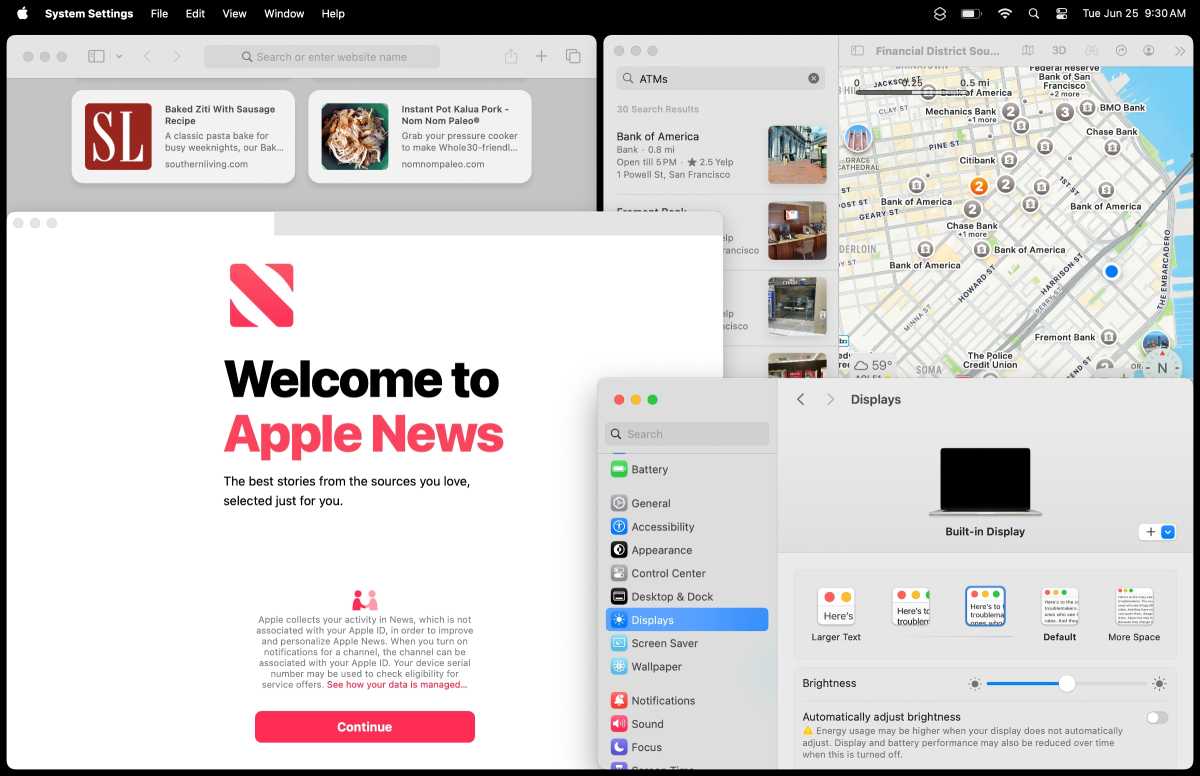The width and height of the screenshot is (1200, 776).
Task: Click the Maps ATMs search field
Action: pos(720,78)
